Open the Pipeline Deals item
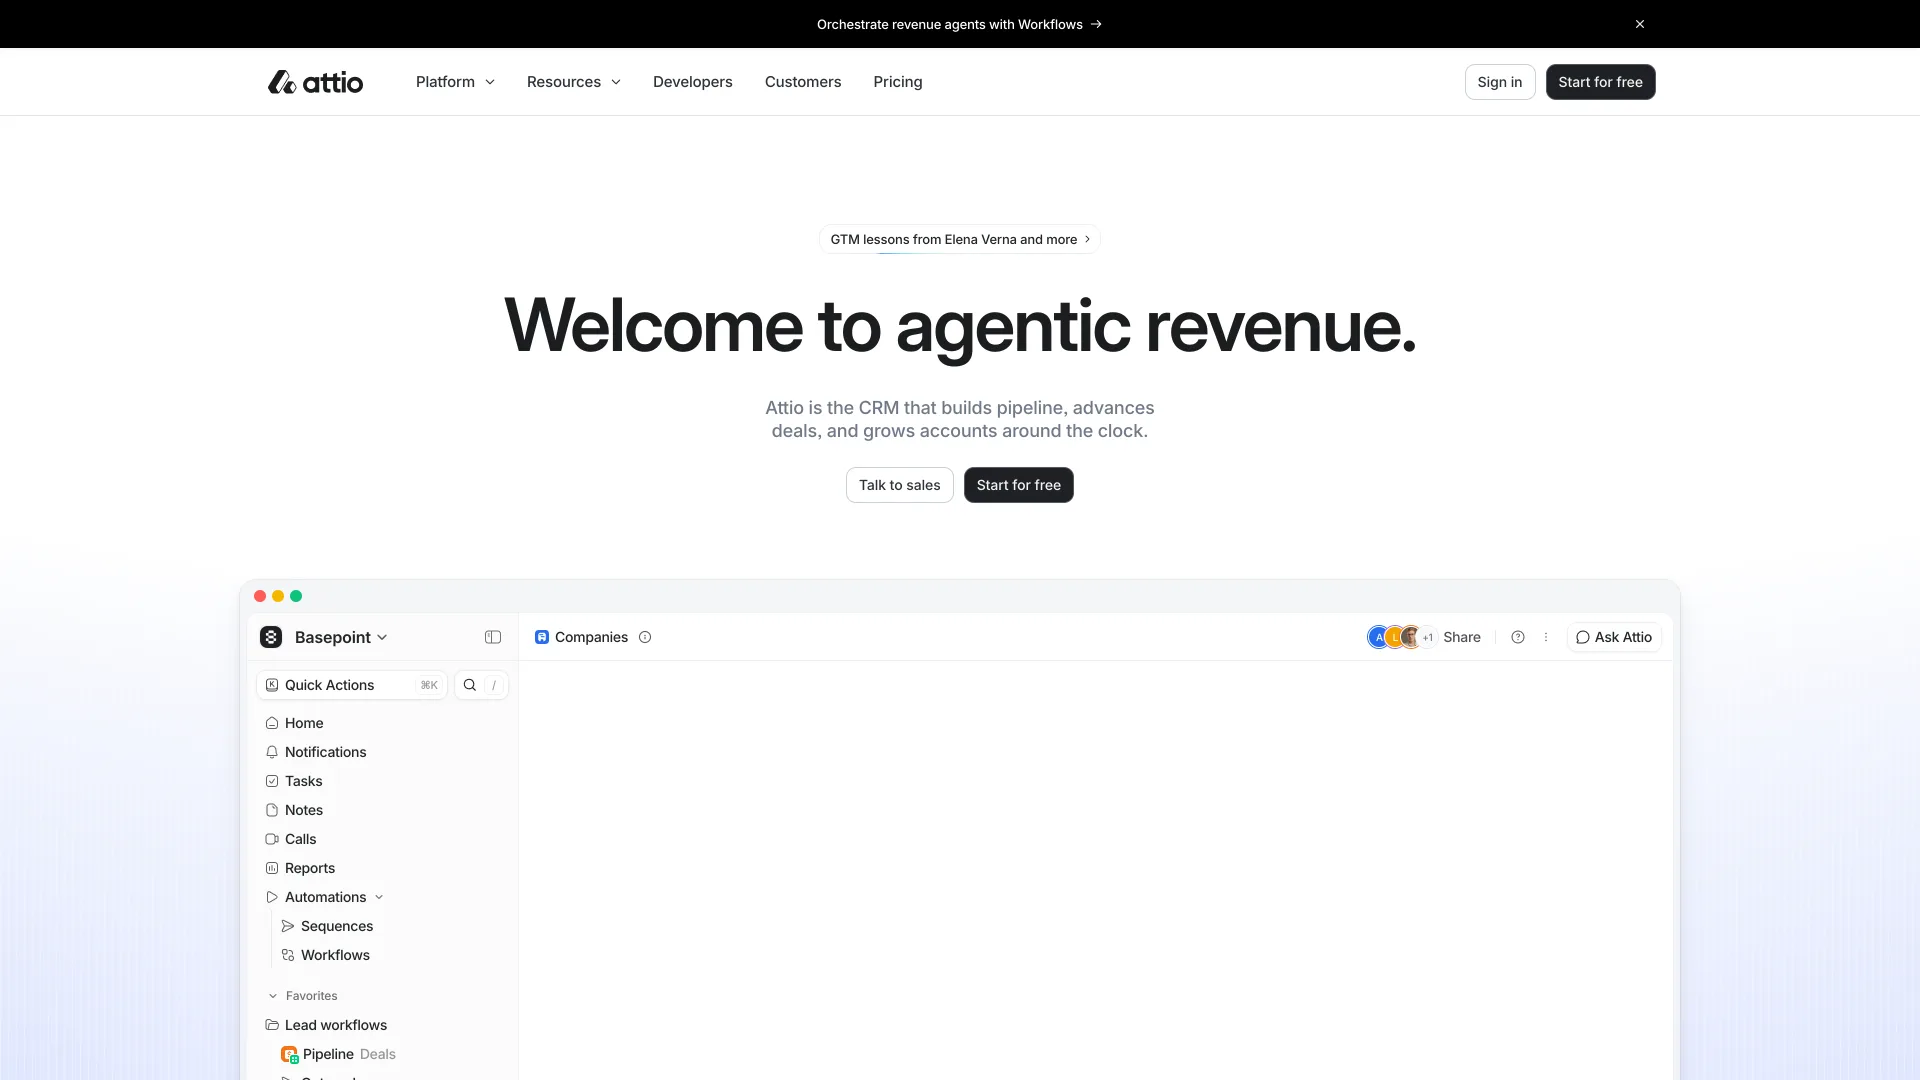This screenshot has width=1920, height=1080. click(x=339, y=1054)
